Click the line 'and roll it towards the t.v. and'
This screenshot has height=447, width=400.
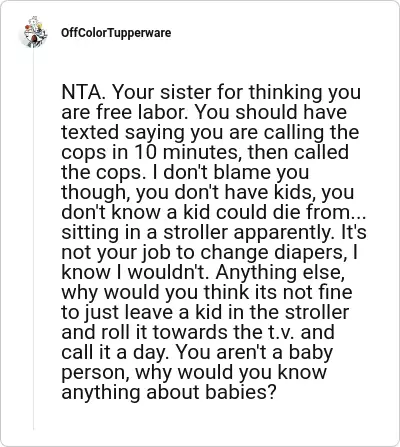click(x=198, y=332)
